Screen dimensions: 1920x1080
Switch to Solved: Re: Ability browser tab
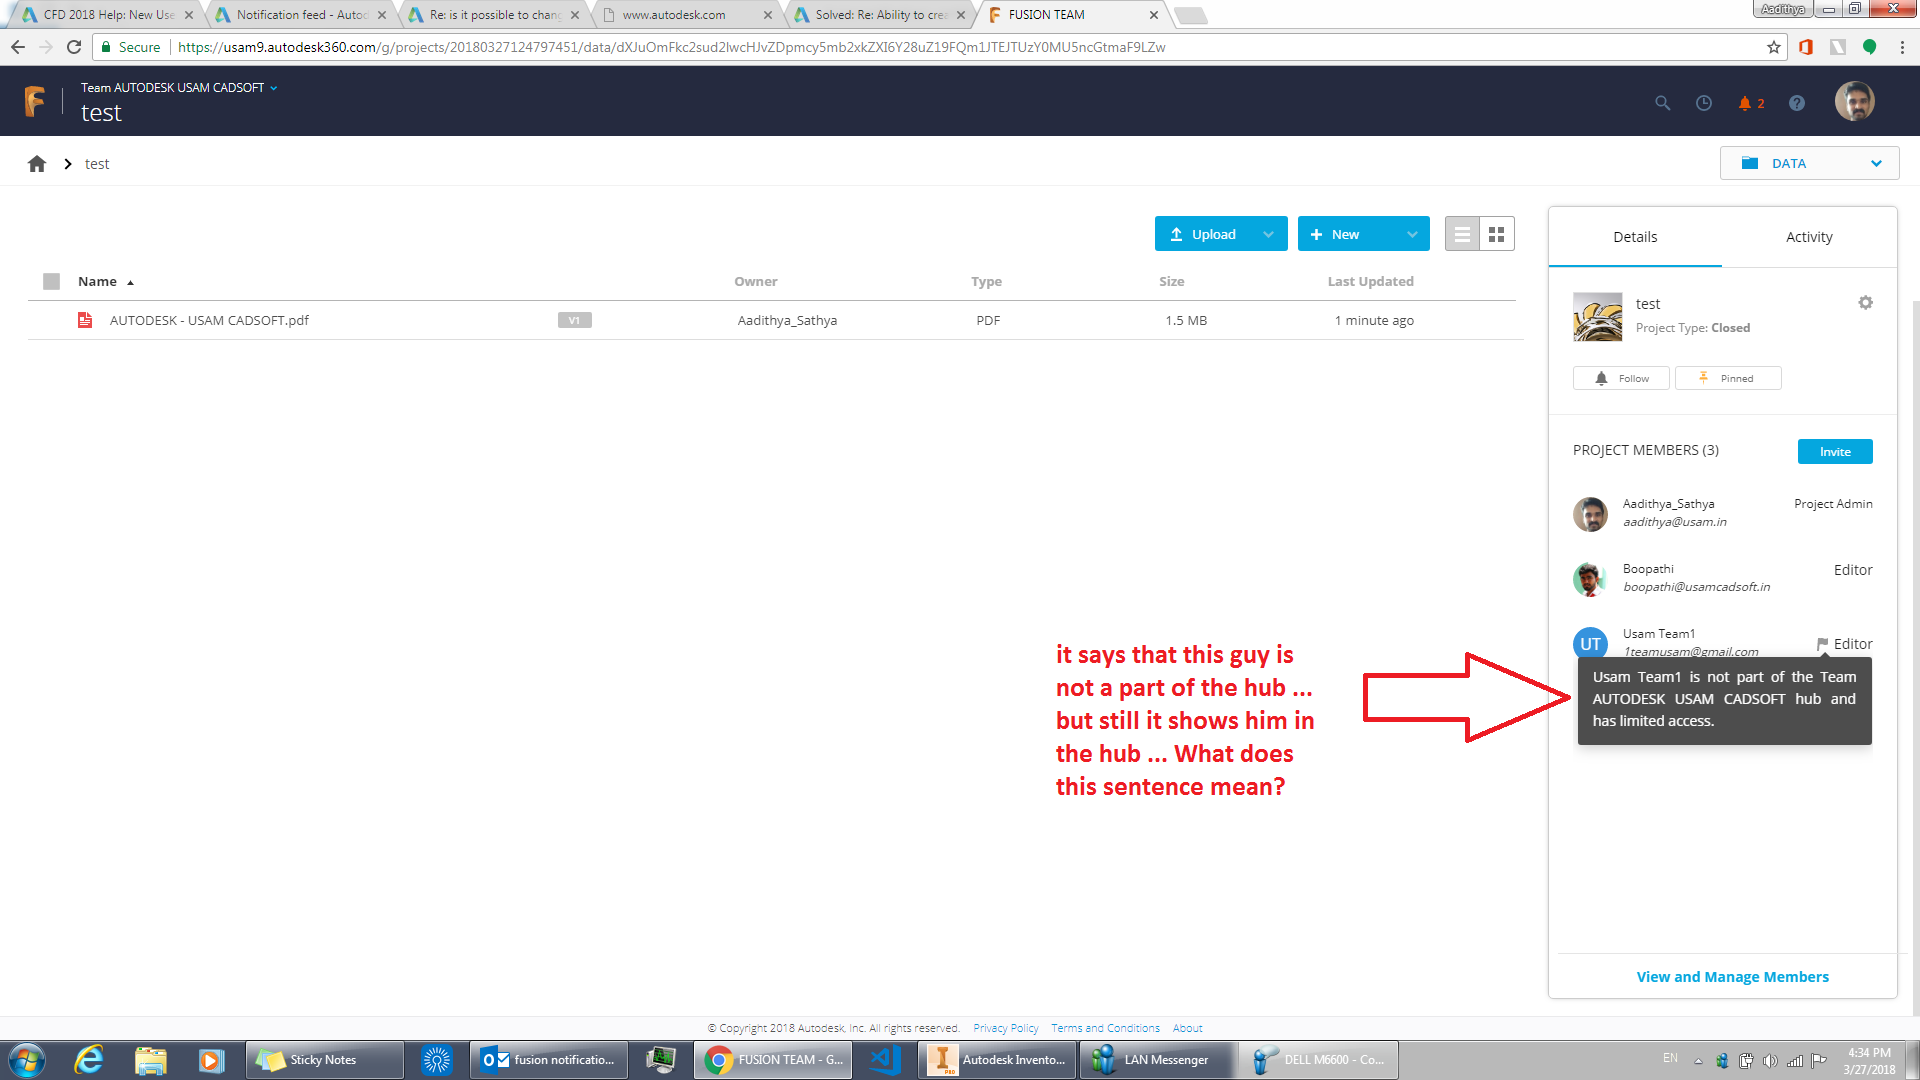[x=880, y=15]
